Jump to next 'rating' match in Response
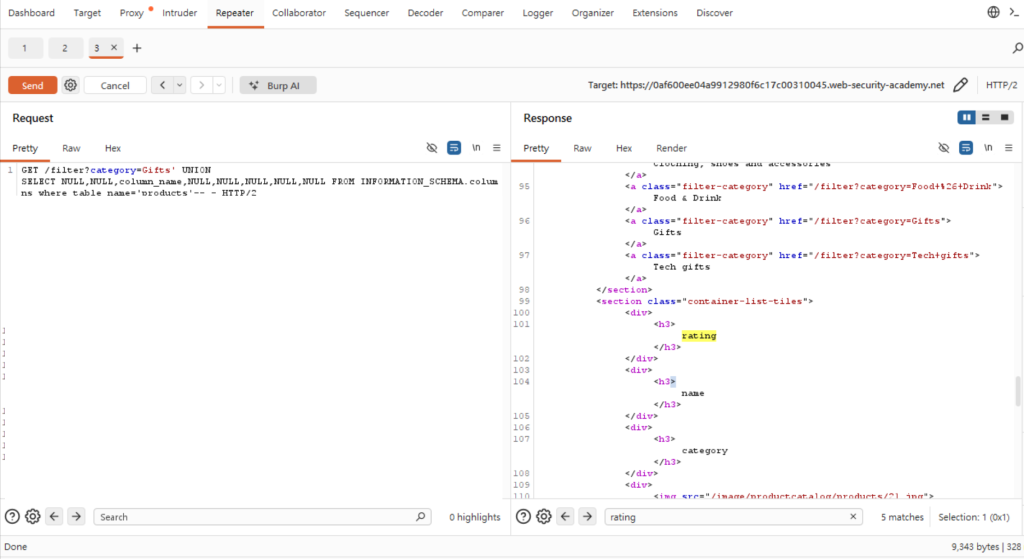The image size is (1024, 559). click(x=587, y=517)
